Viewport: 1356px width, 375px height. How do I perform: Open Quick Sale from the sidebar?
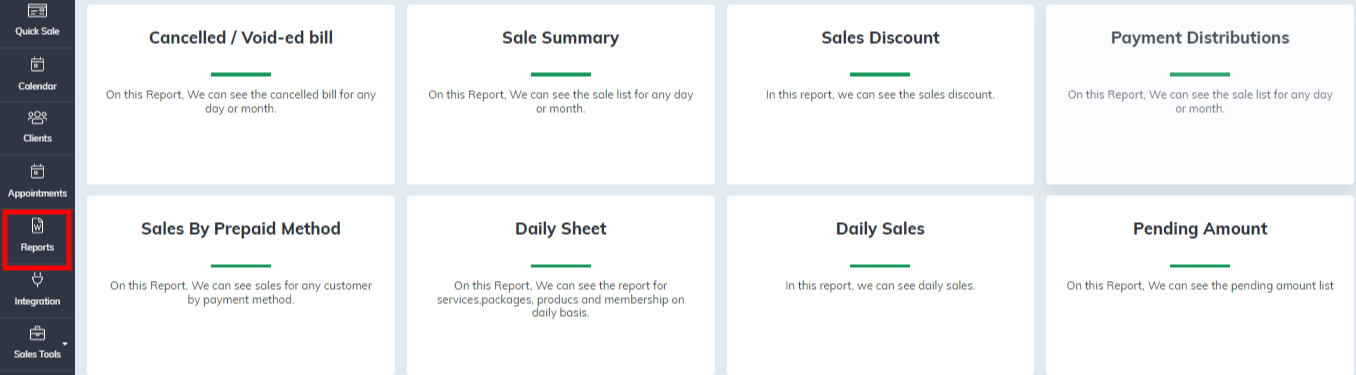tap(37, 20)
